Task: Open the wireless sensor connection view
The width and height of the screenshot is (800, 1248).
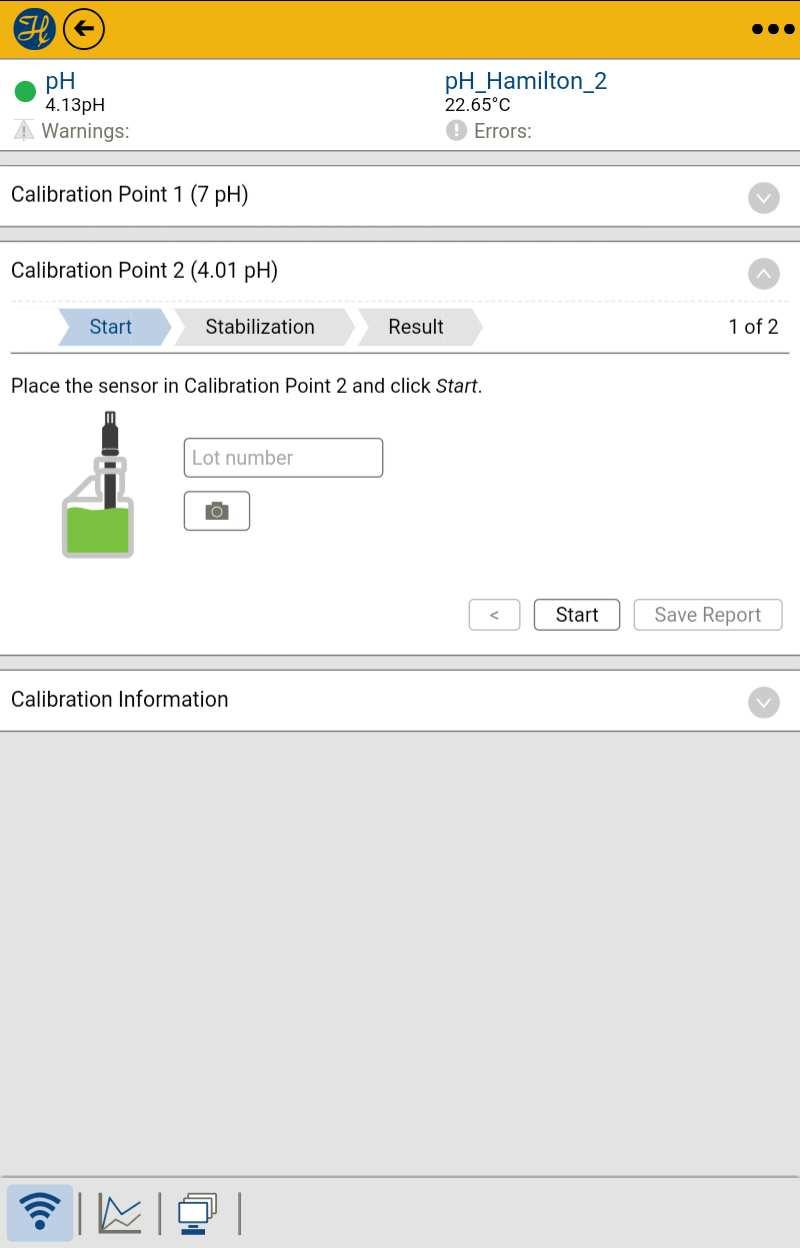Action: (x=40, y=1213)
